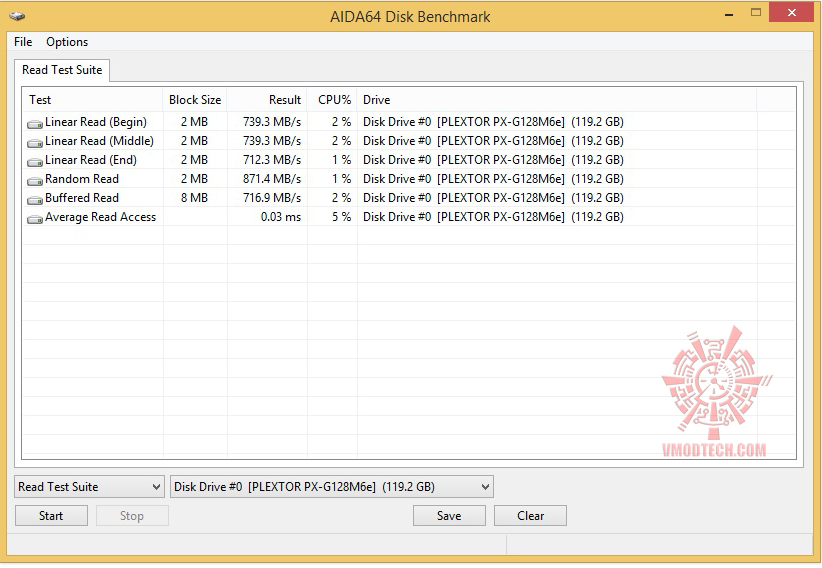Click the Block Size column header
Image resolution: width=822 pixels, height=568 pixels.
tap(195, 100)
